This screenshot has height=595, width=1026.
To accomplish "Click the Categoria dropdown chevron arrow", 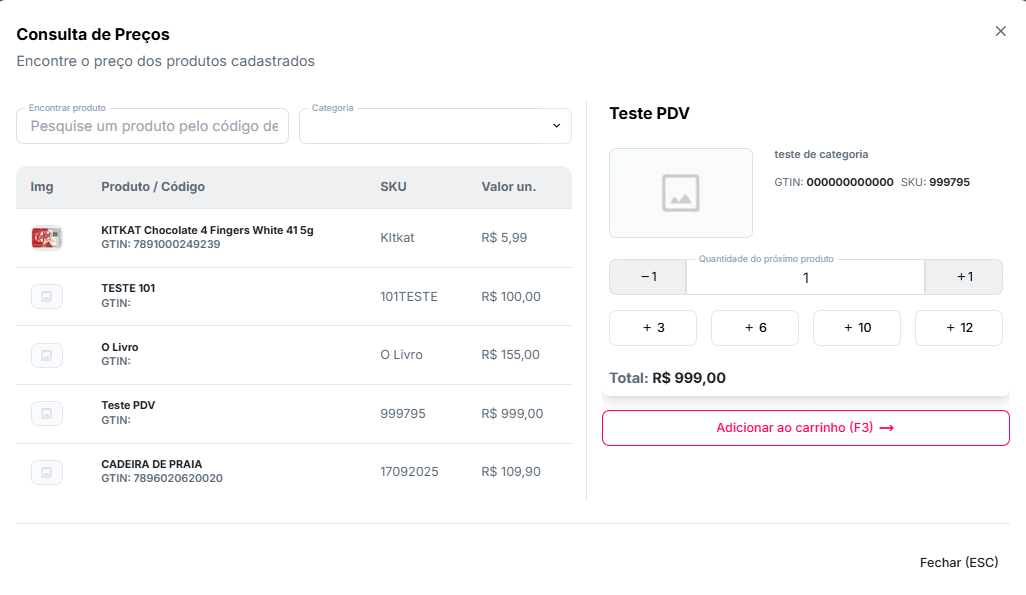I will (556, 126).
